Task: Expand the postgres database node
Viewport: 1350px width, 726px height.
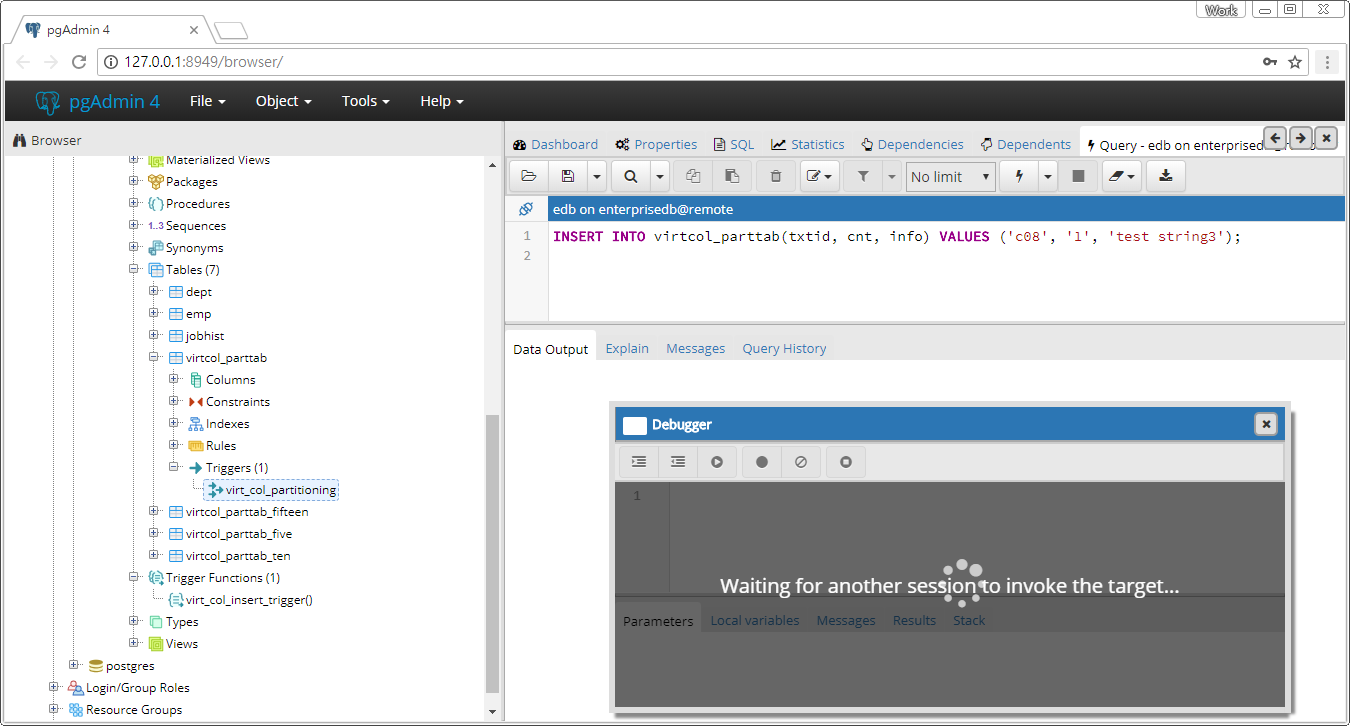Action: pos(74,666)
